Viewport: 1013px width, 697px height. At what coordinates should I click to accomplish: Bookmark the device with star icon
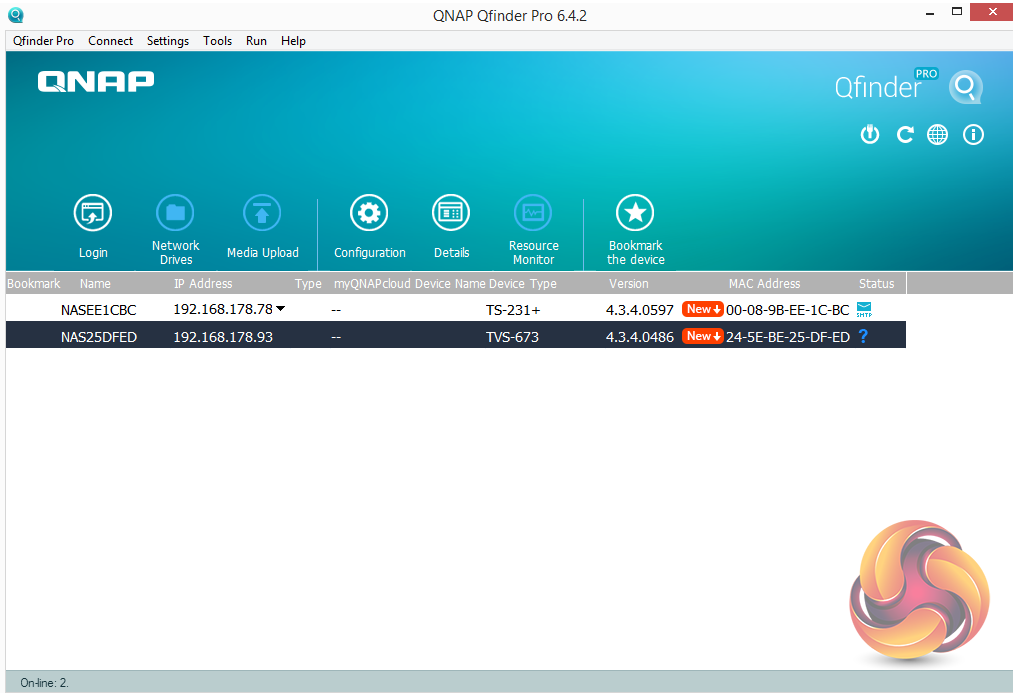(635, 213)
